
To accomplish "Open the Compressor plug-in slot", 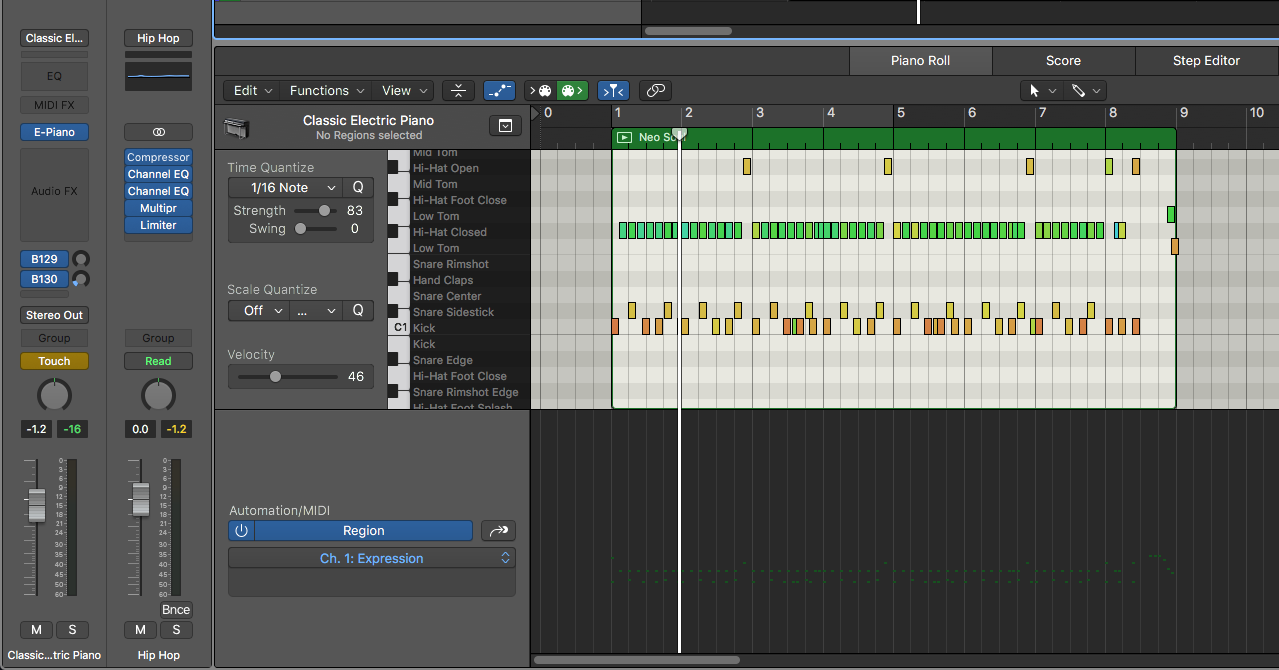I will coord(158,157).
